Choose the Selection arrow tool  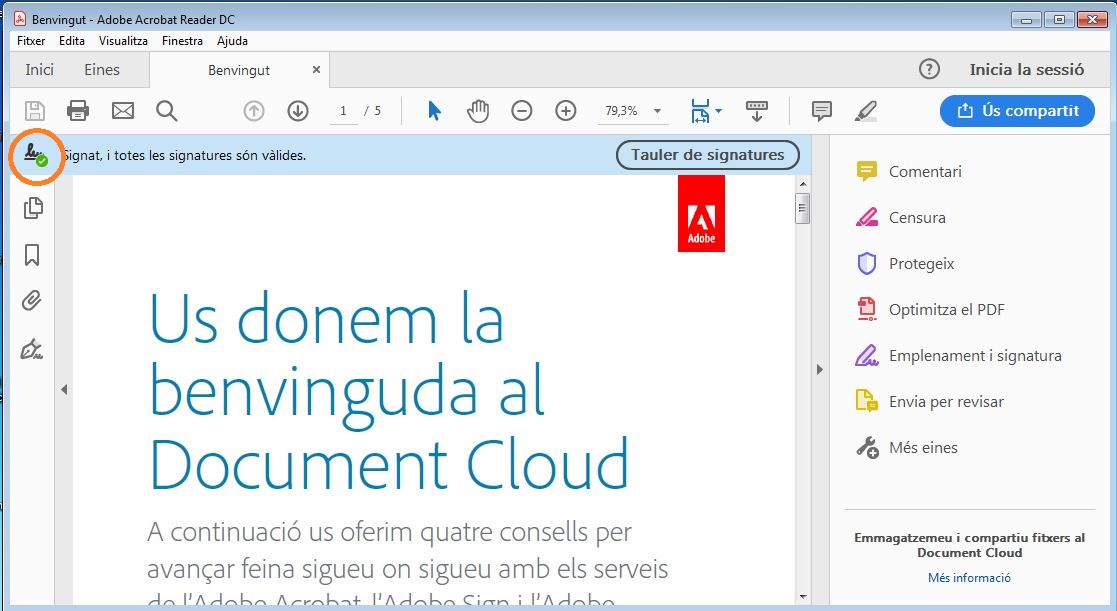coord(434,111)
